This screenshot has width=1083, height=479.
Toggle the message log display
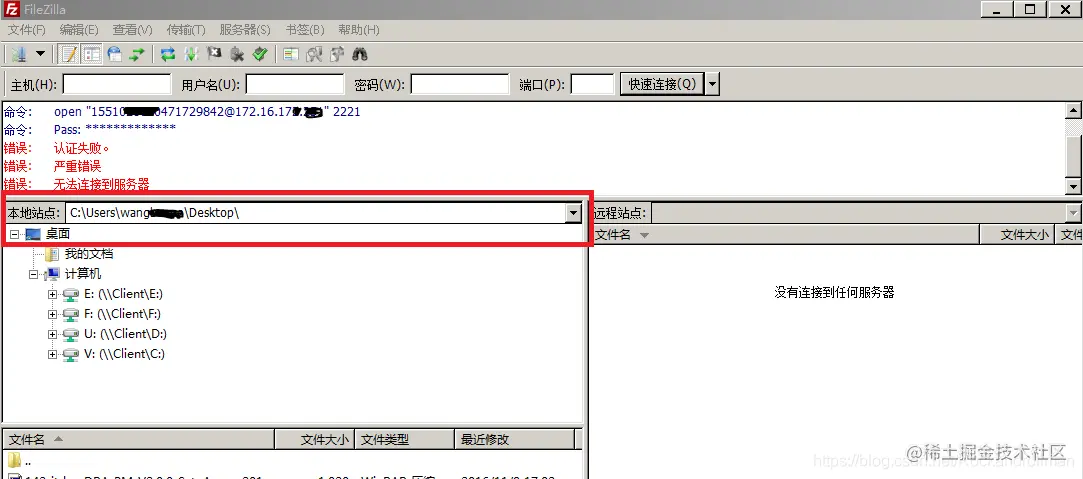tap(68, 54)
